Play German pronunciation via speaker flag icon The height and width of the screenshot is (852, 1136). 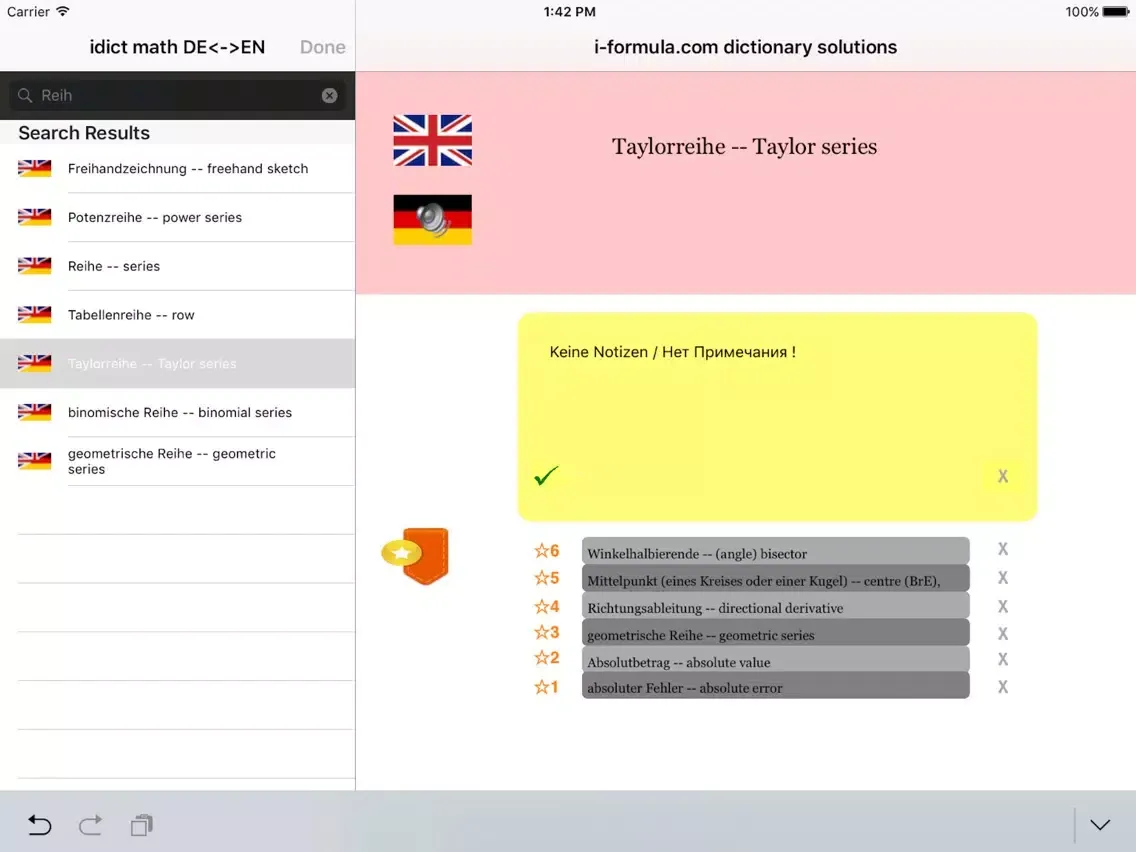pos(433,220)
